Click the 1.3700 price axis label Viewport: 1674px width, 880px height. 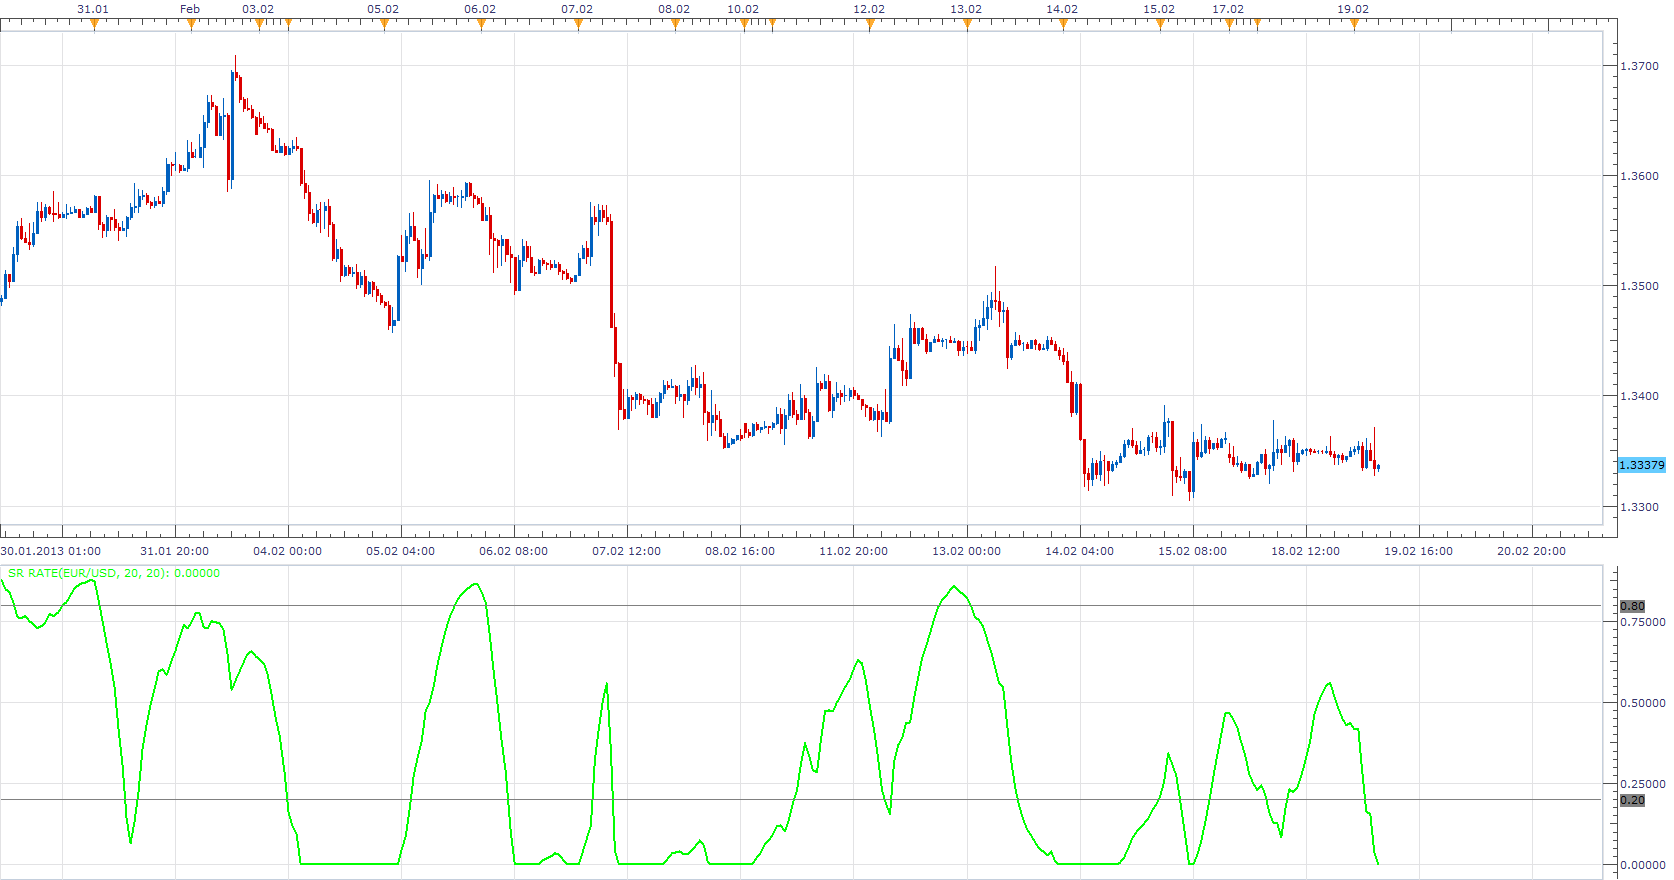pos(1639,66)
